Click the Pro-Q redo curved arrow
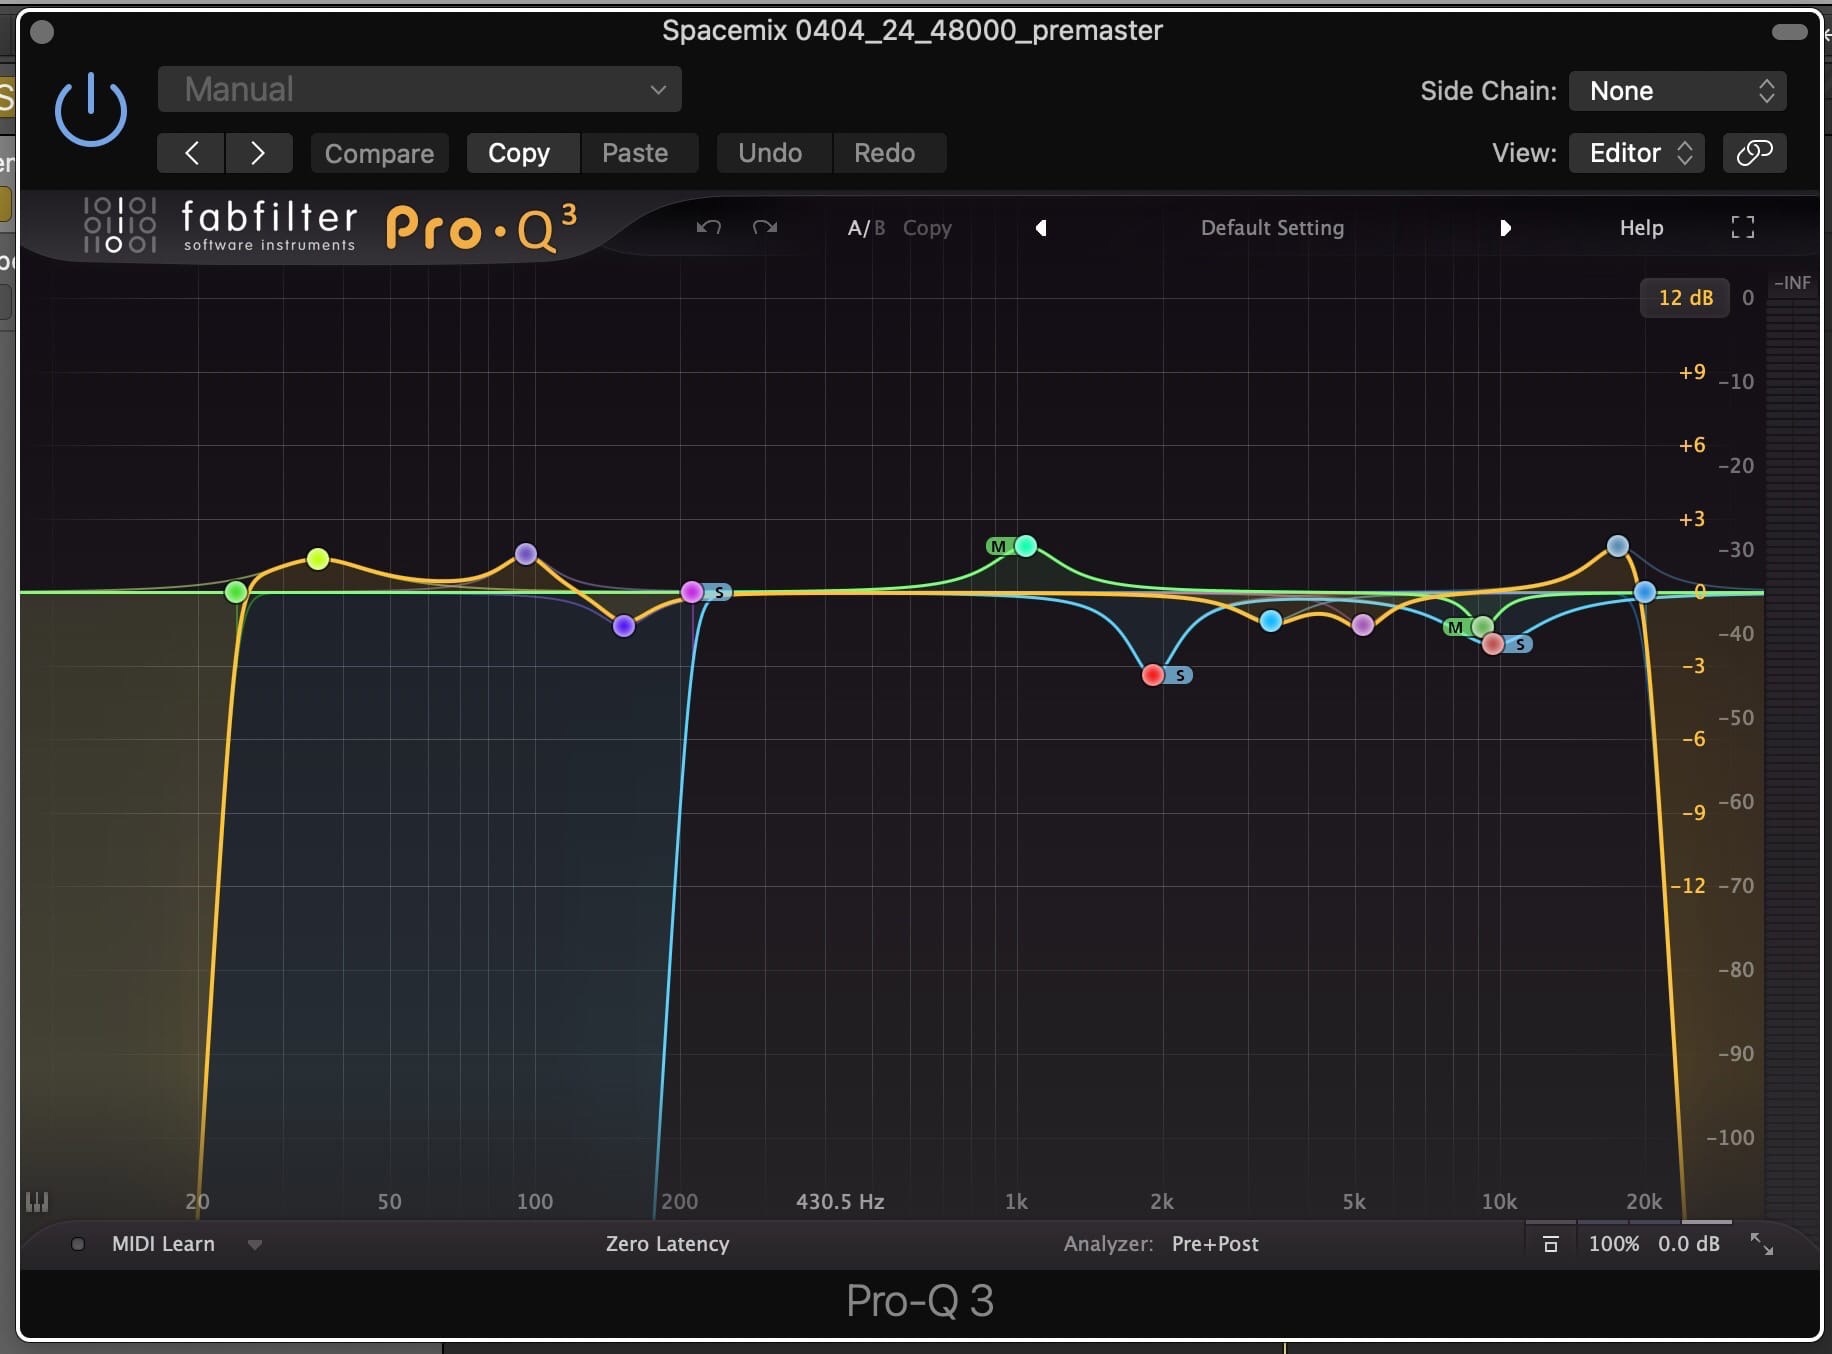The width and height of the screenshot is (1832, 1354). point(765,228)
